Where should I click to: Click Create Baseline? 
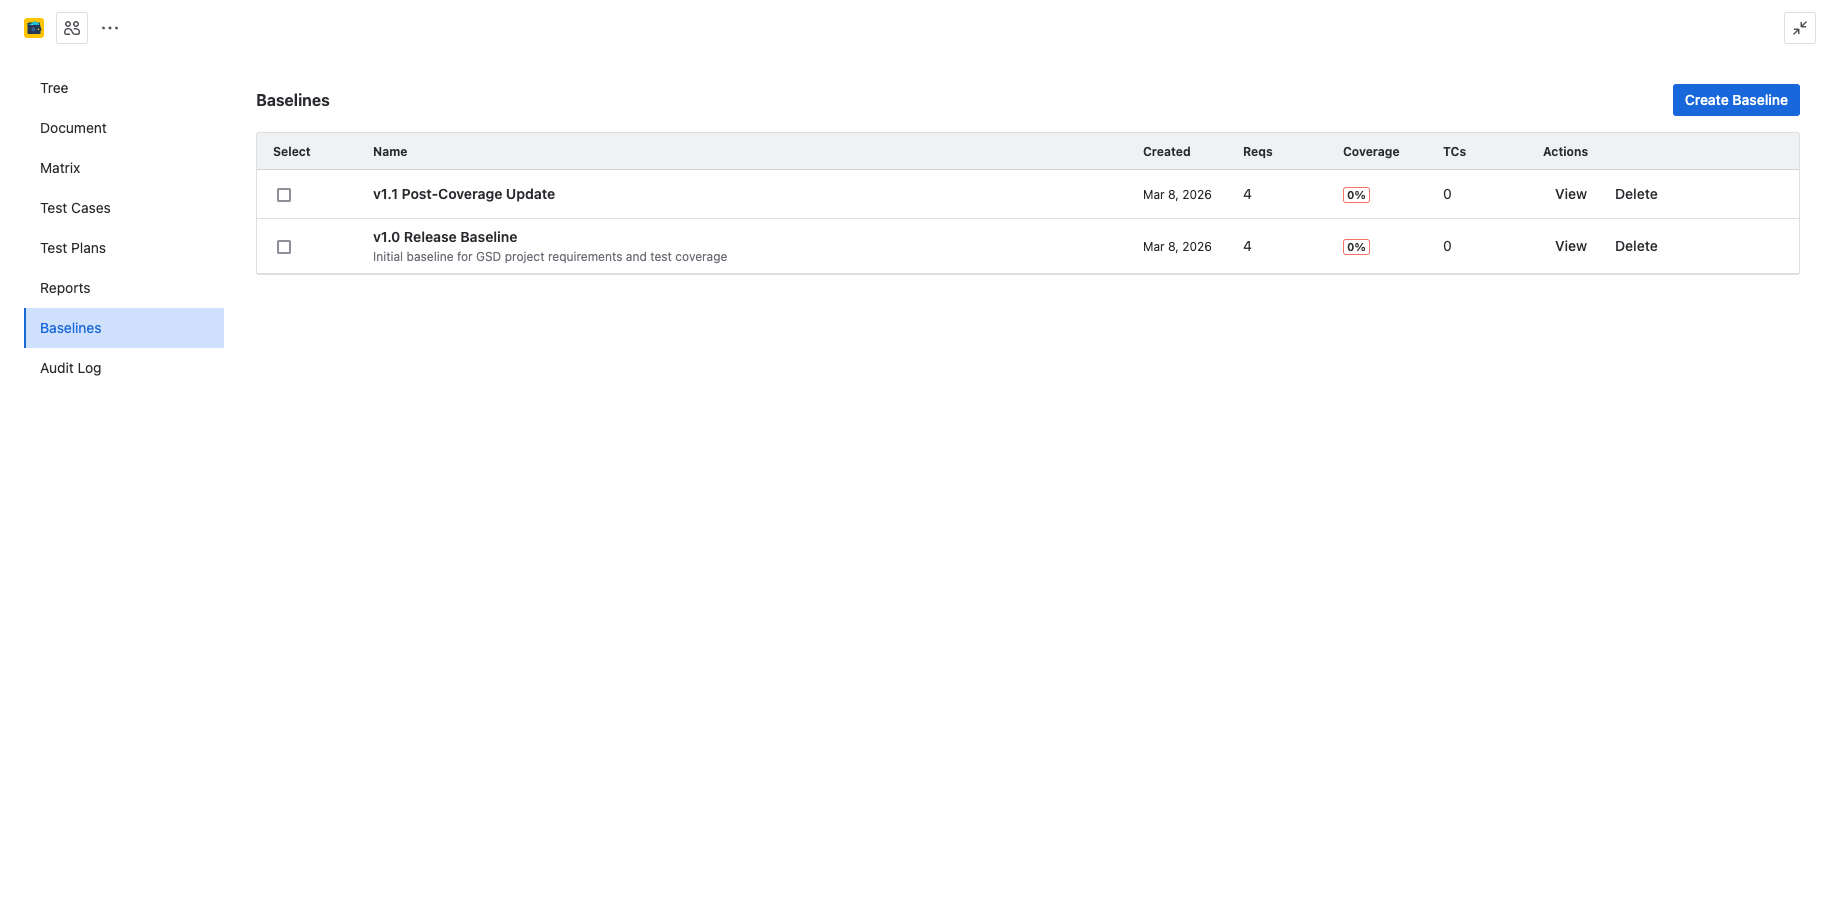click(x=1736, y=100)
